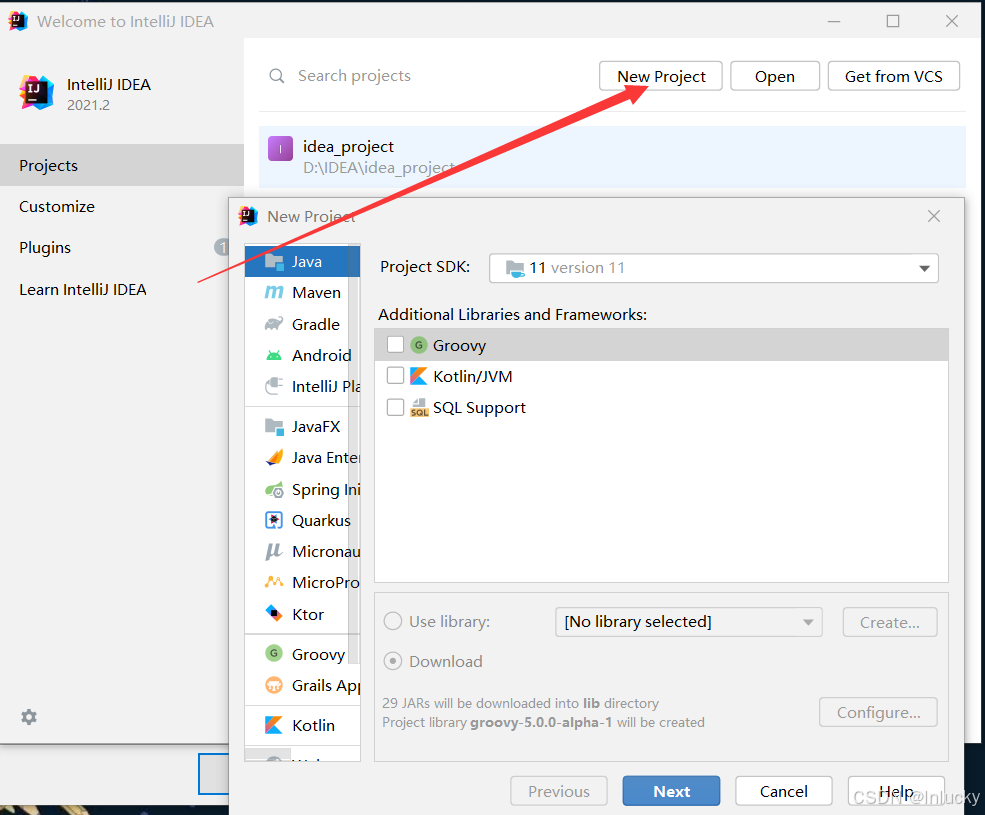Click the green Groovy icon in frameworks list

click(419, 345)
